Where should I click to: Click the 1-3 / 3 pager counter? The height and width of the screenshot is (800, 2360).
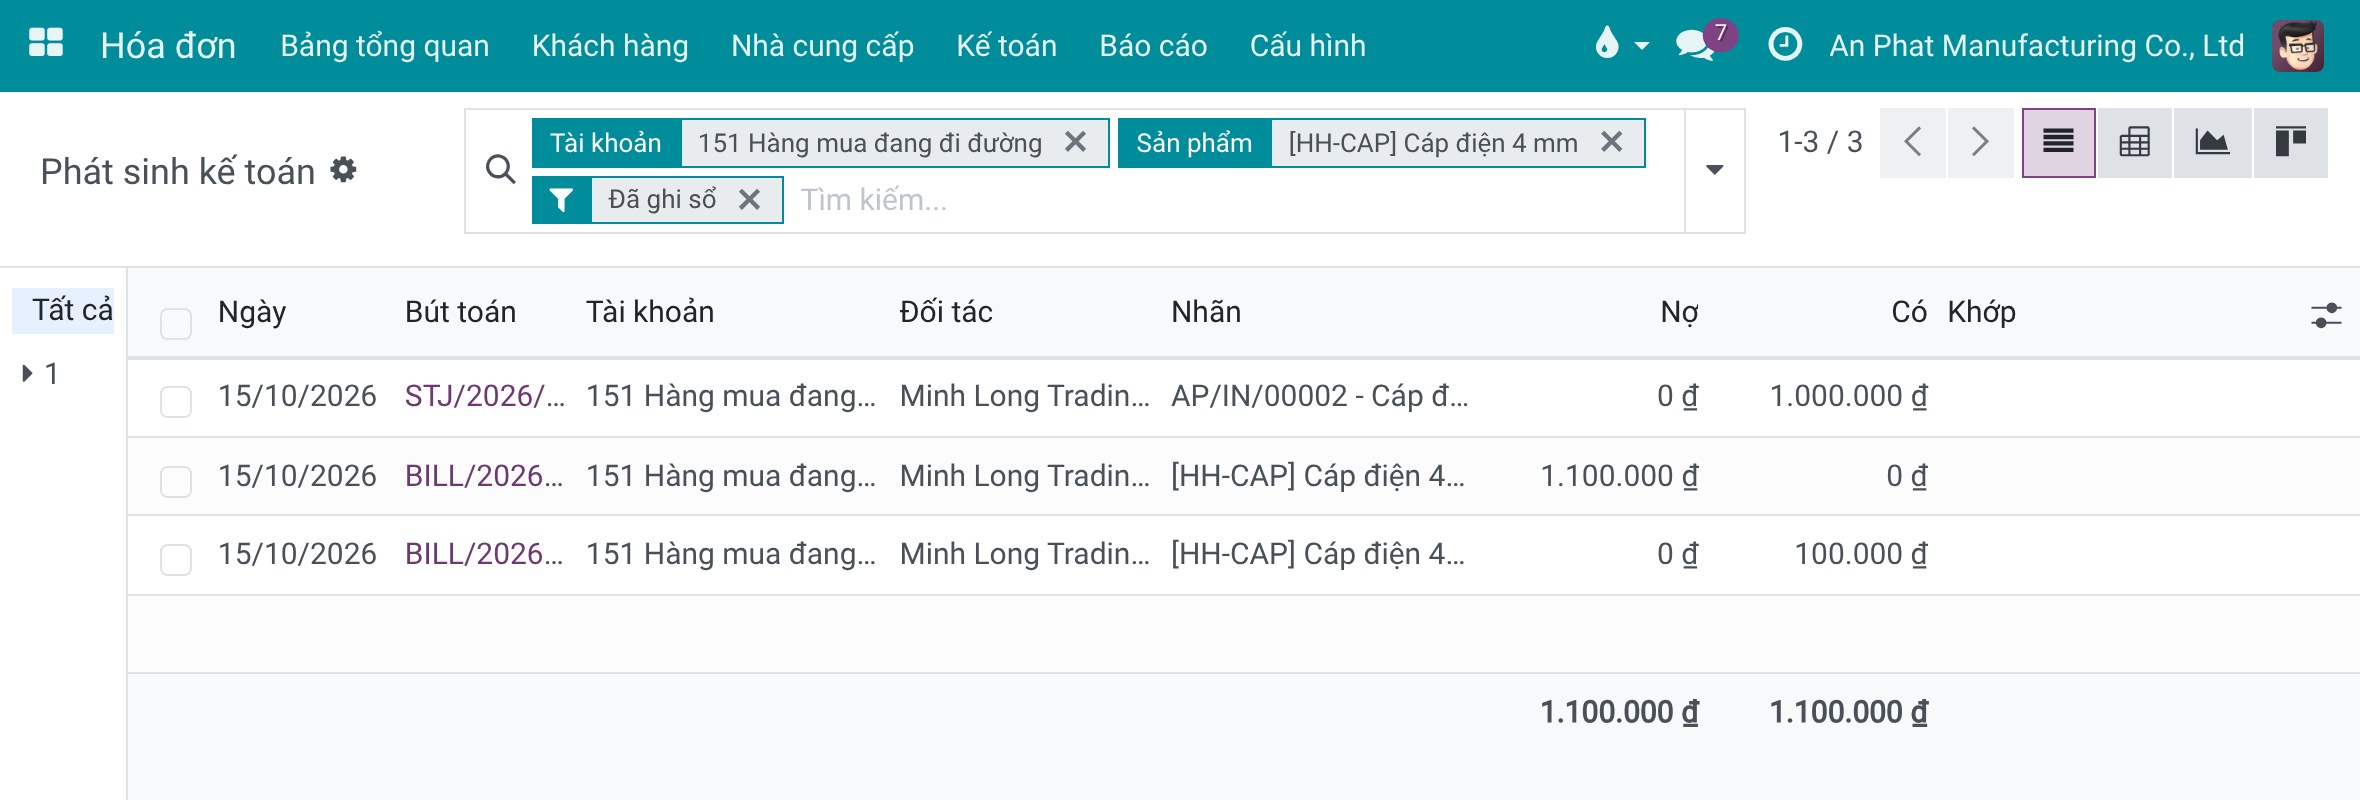(1820, 142)
